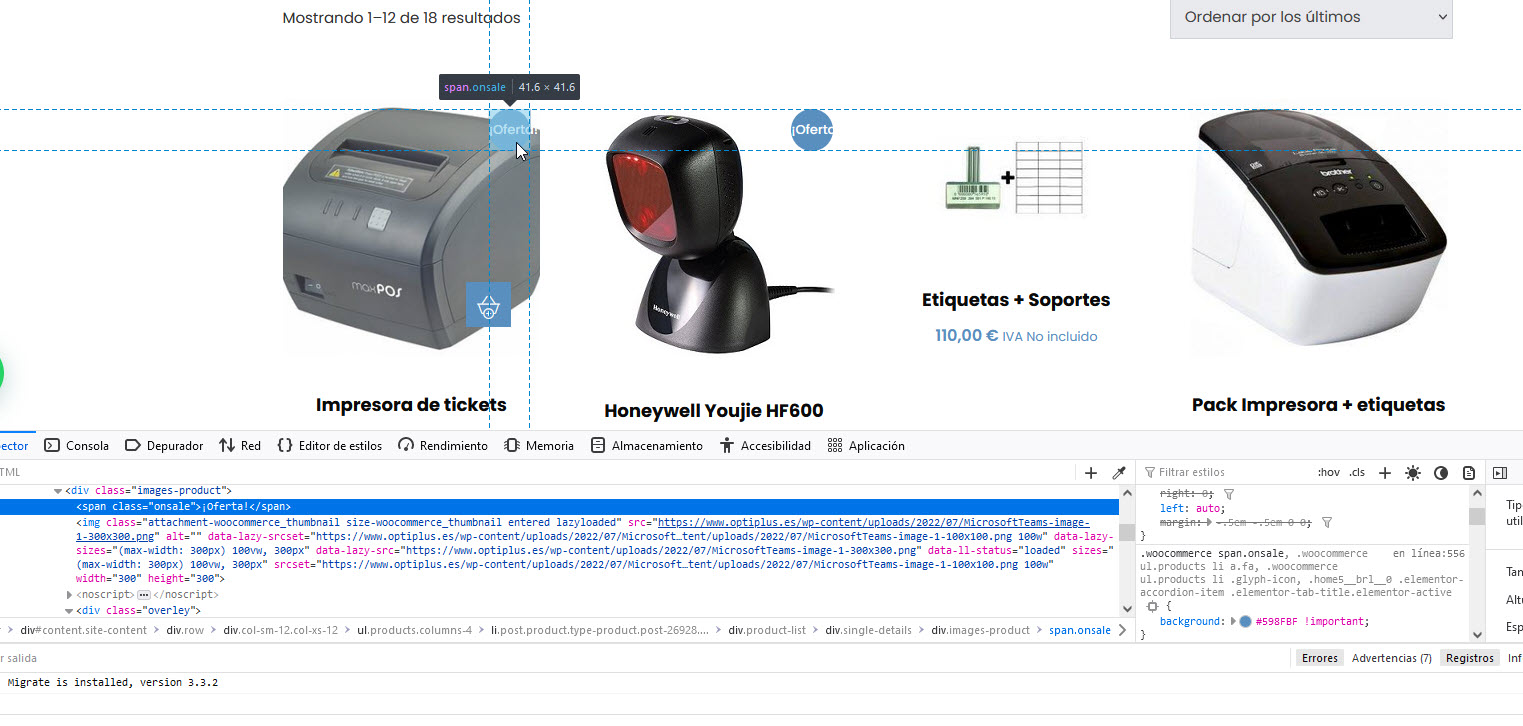
Task: Expand the noscript node
Action: pyautogui.click(x=69, y=594)
